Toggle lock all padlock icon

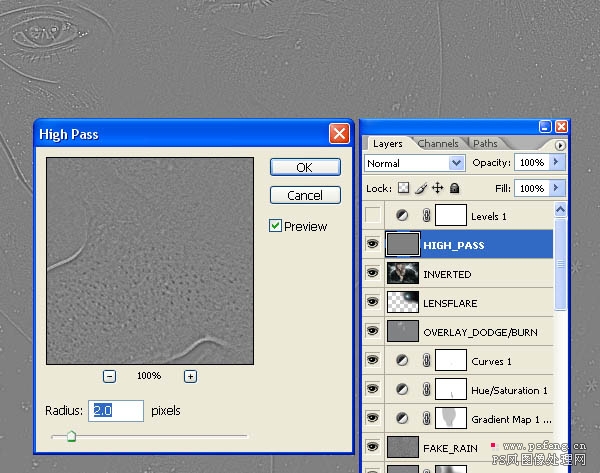point(454,188)
